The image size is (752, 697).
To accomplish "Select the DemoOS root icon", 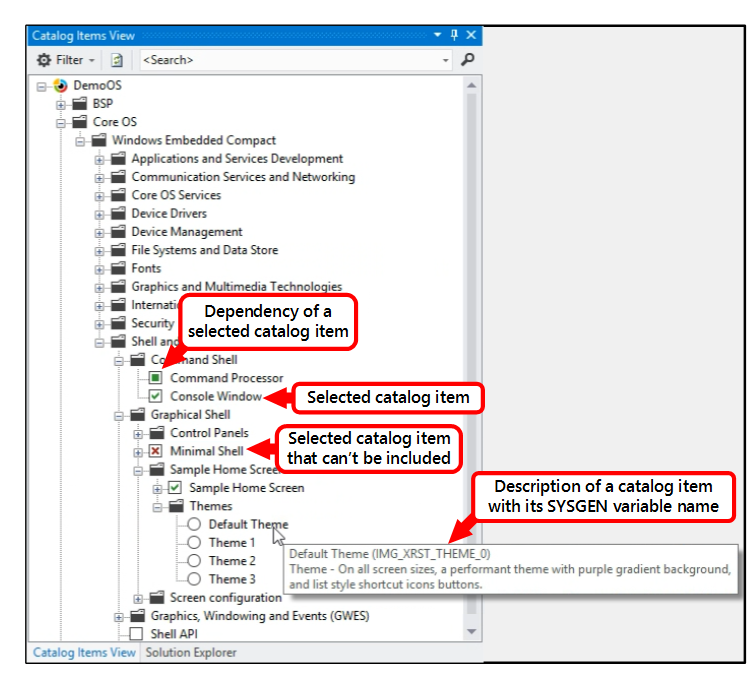I will click(x=60, y=86).
